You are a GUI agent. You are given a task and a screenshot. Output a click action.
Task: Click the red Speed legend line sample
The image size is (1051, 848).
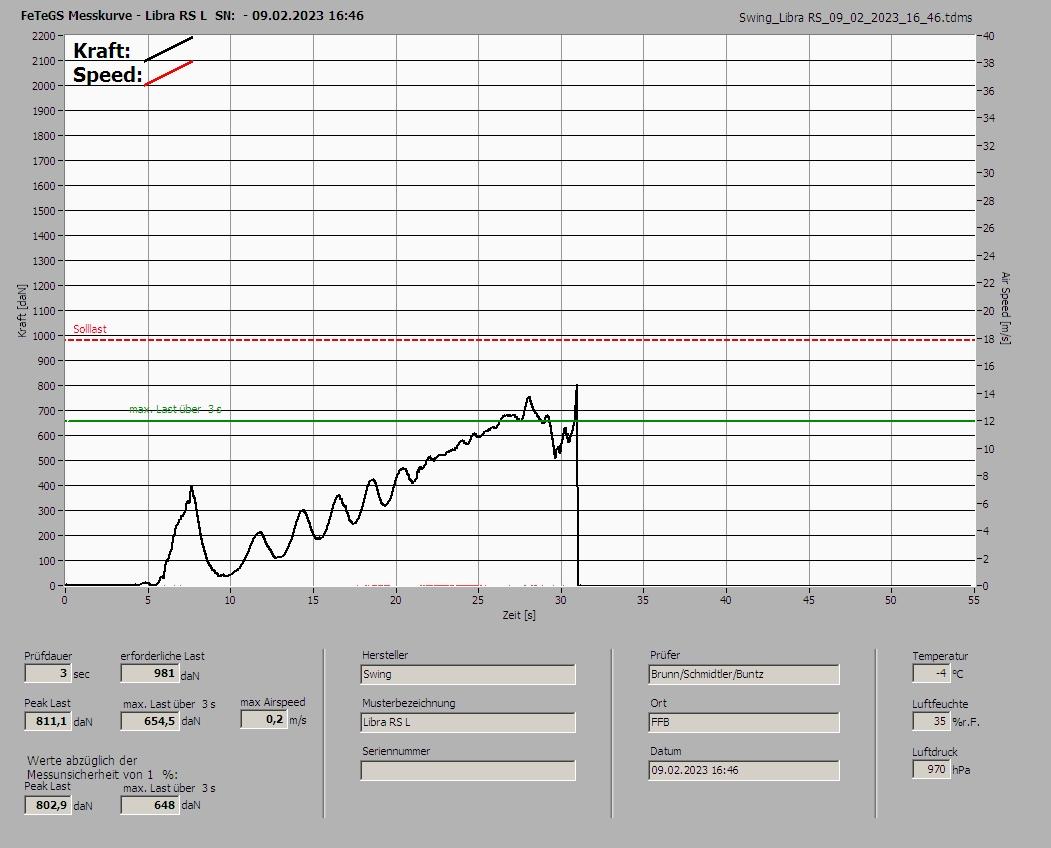169,73
